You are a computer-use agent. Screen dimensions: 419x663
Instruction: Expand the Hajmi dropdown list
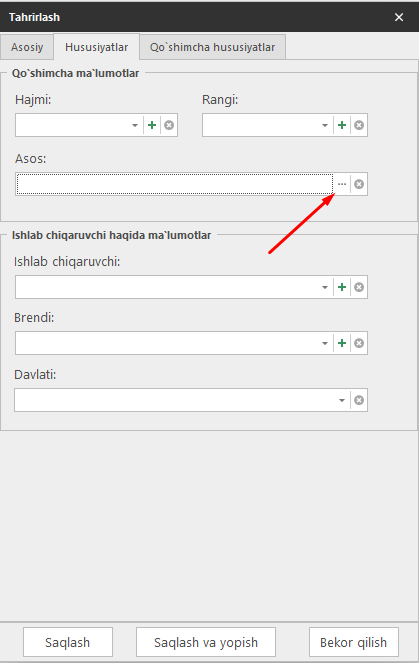click(x=135, y=125)
